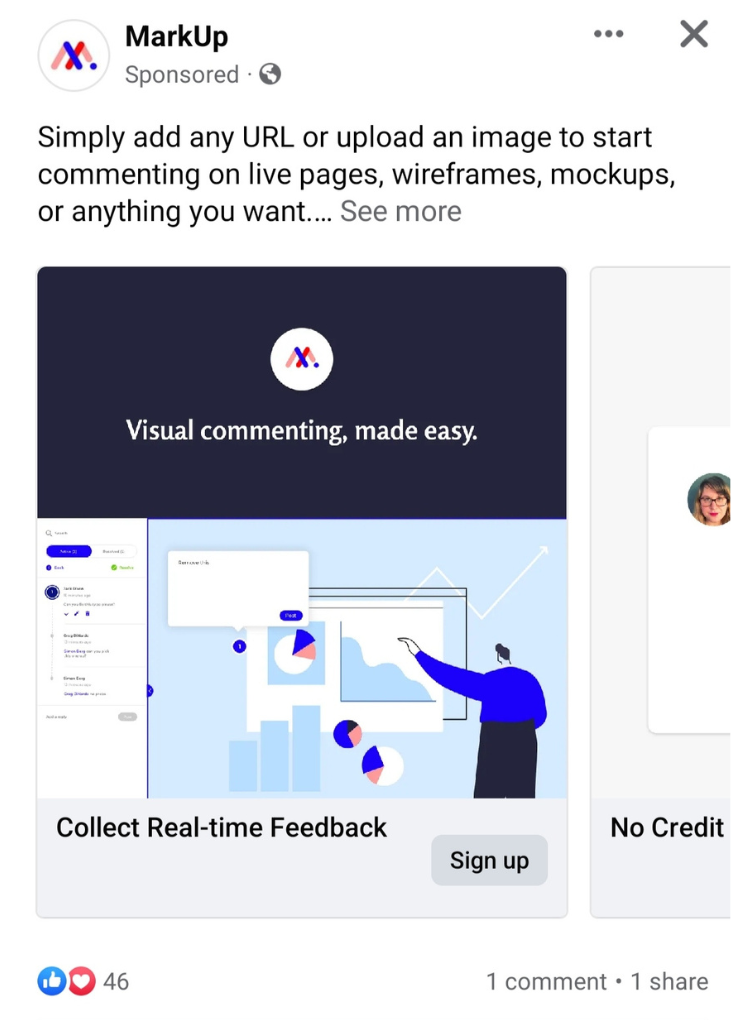Click the ad post description text
750x1020 pixels.
(356, 174)
